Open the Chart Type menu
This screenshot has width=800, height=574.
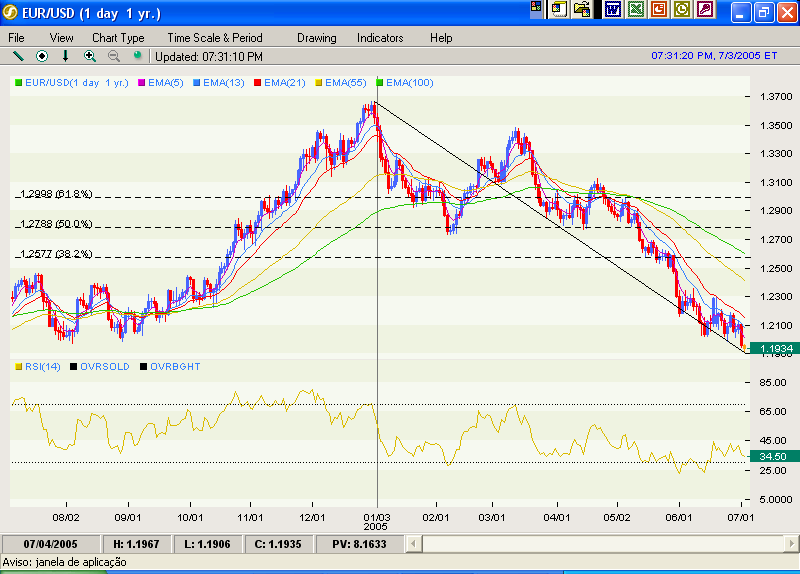[118, 38]
